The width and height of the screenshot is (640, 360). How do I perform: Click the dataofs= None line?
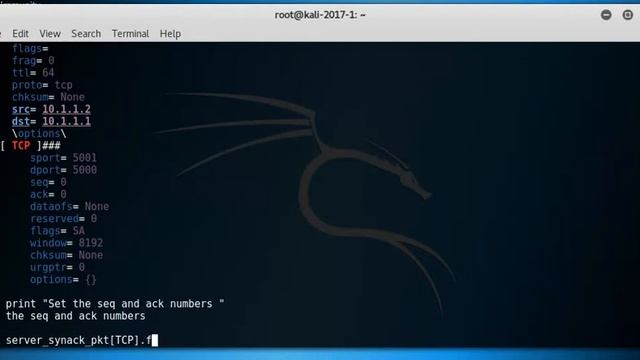[69, 207]
